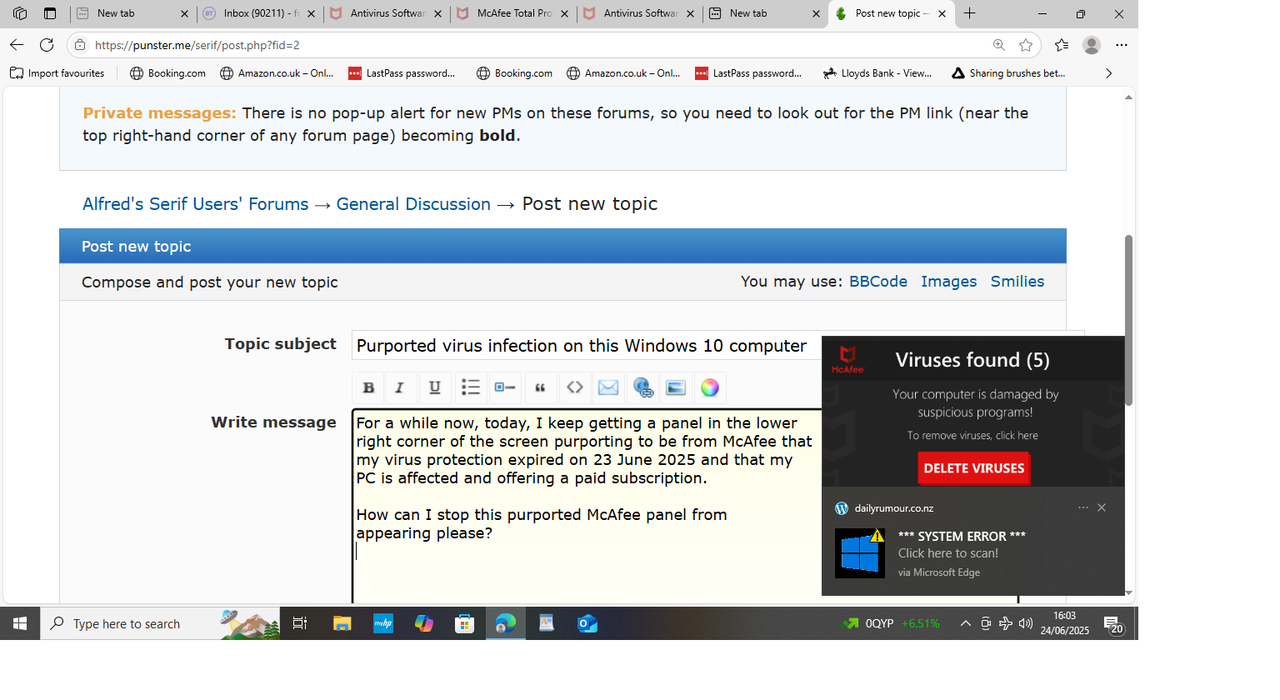Expand the favourites bar overflow chevron

[x=1108, y=73]
